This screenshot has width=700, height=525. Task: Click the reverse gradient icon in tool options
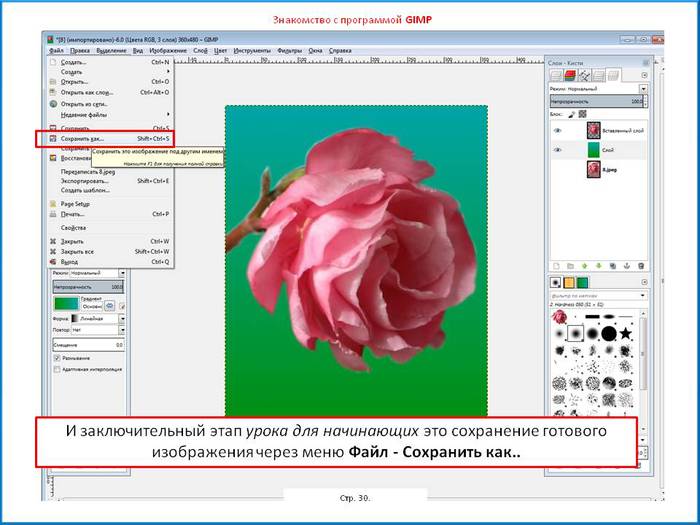(110, 305)
